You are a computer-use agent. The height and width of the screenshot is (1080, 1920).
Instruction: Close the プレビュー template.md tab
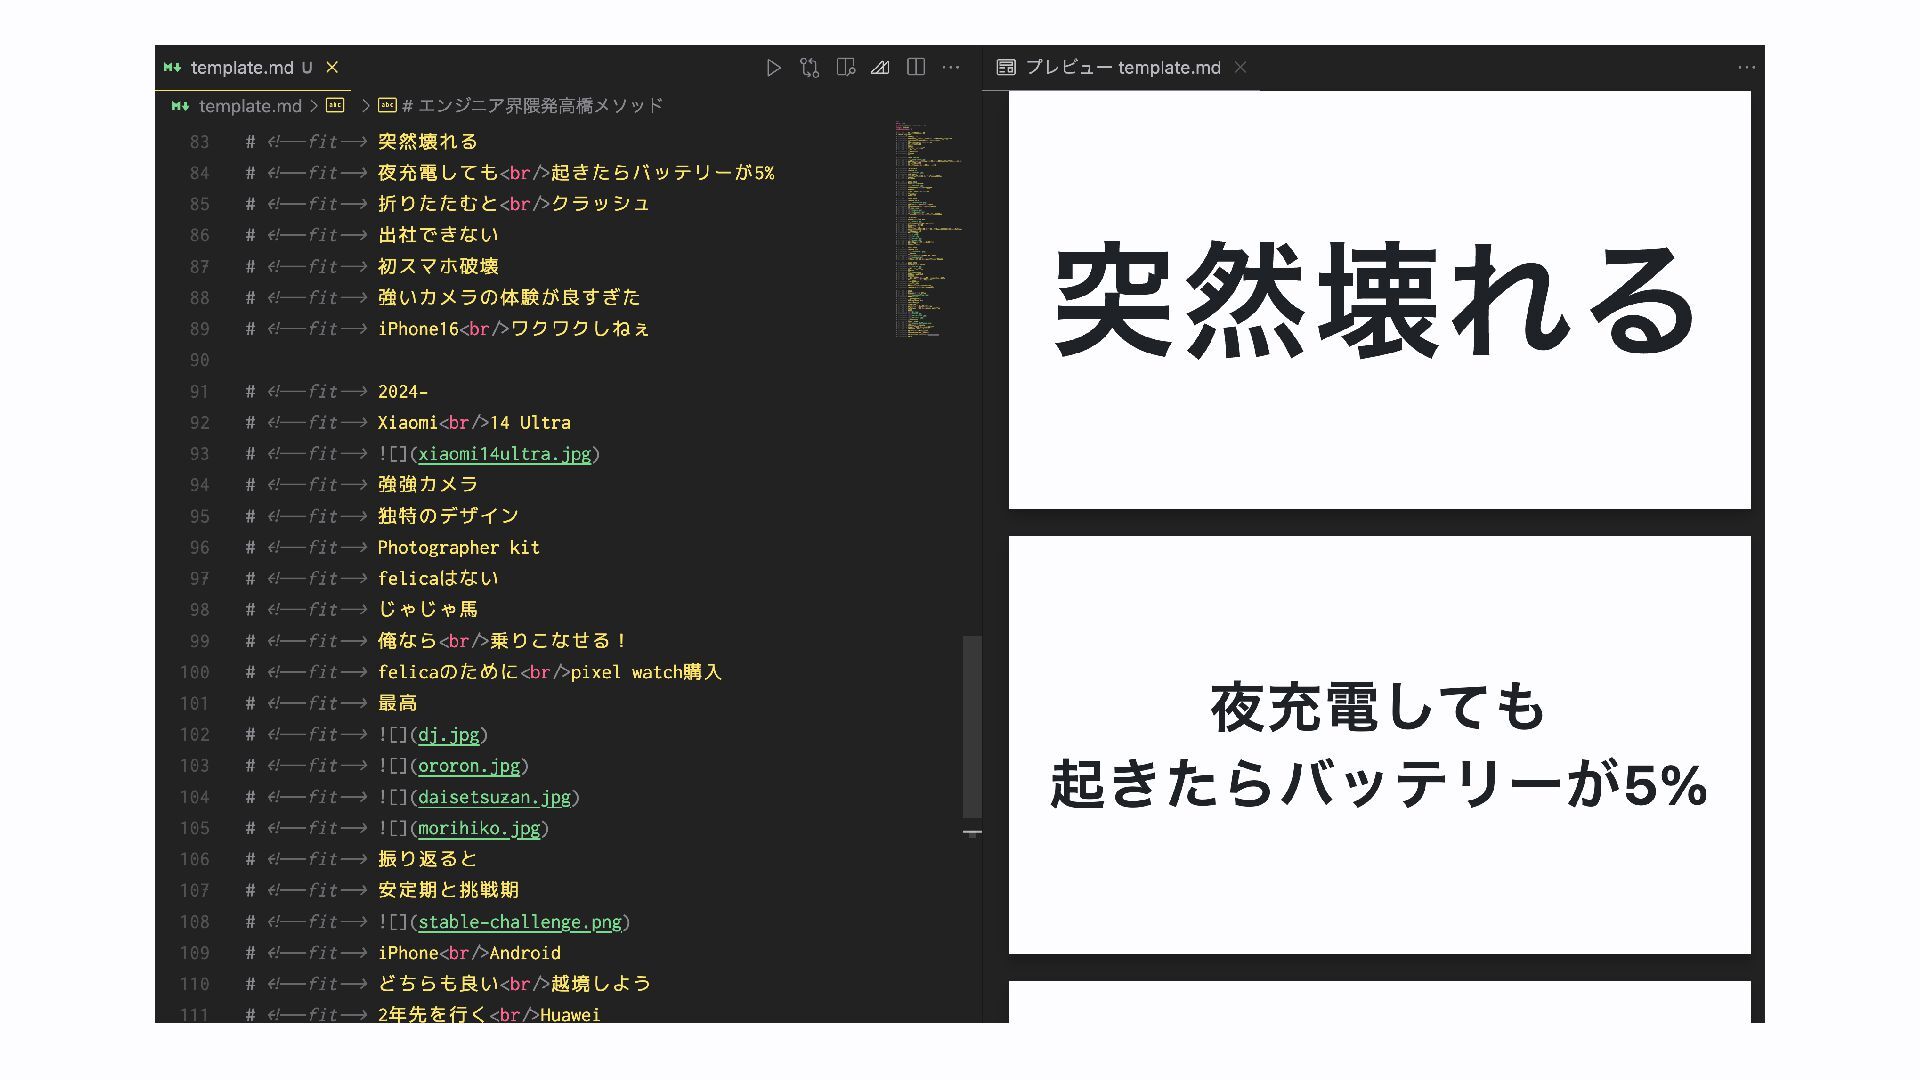click(x=1240, y=67)
